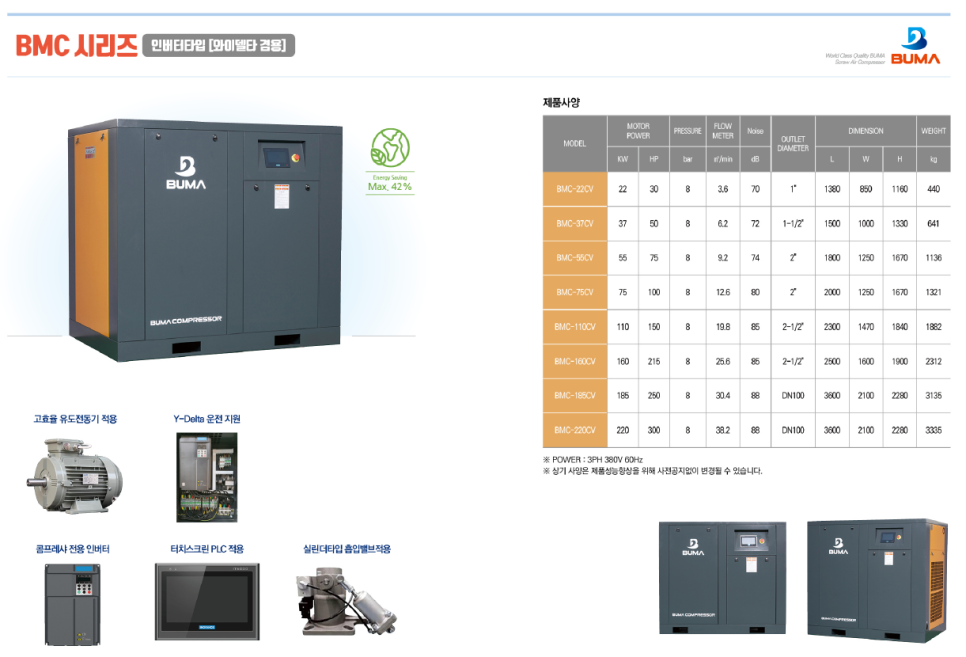
Task: Select the BMC-220CV model cell
Action: pos(575,430)
